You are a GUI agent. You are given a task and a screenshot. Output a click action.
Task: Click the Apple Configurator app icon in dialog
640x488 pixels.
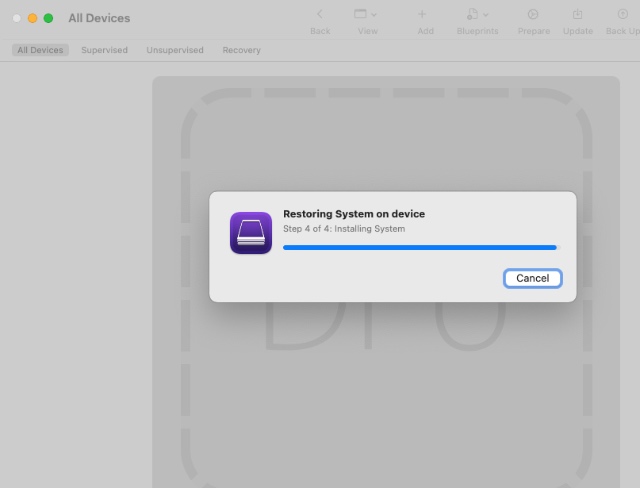tap(251, 233)
